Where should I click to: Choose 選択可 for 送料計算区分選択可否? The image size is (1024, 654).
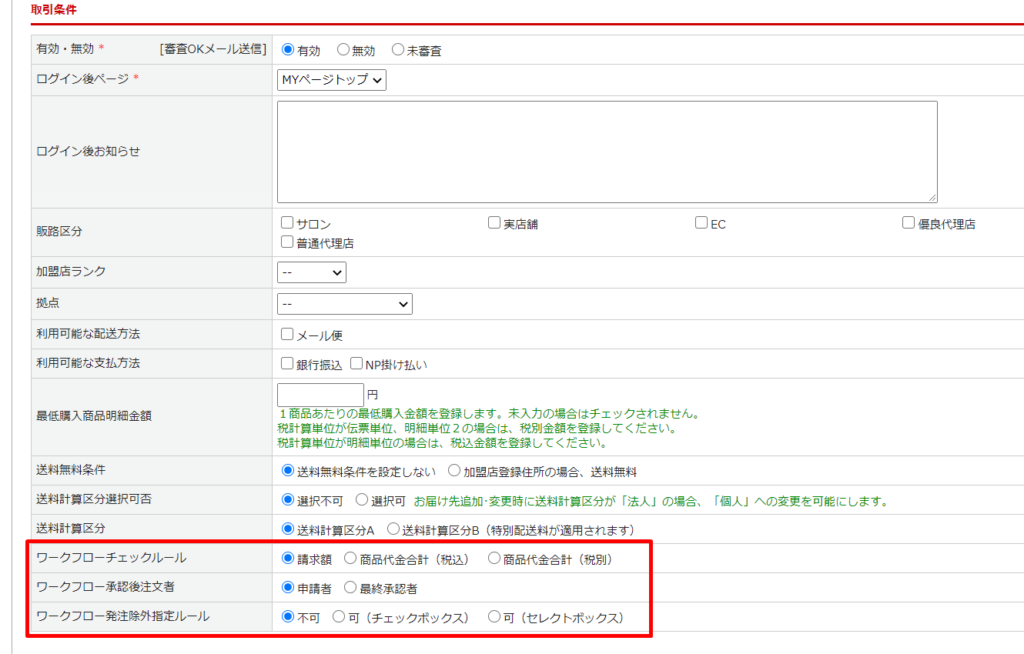click(x=362, y=500)
